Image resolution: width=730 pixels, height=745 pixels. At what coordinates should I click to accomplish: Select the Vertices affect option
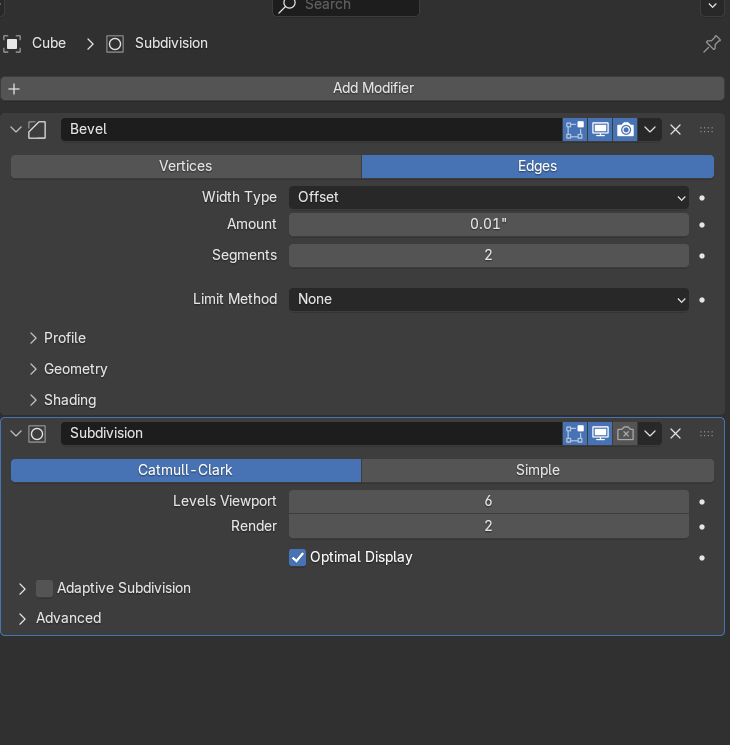point(186,166)
